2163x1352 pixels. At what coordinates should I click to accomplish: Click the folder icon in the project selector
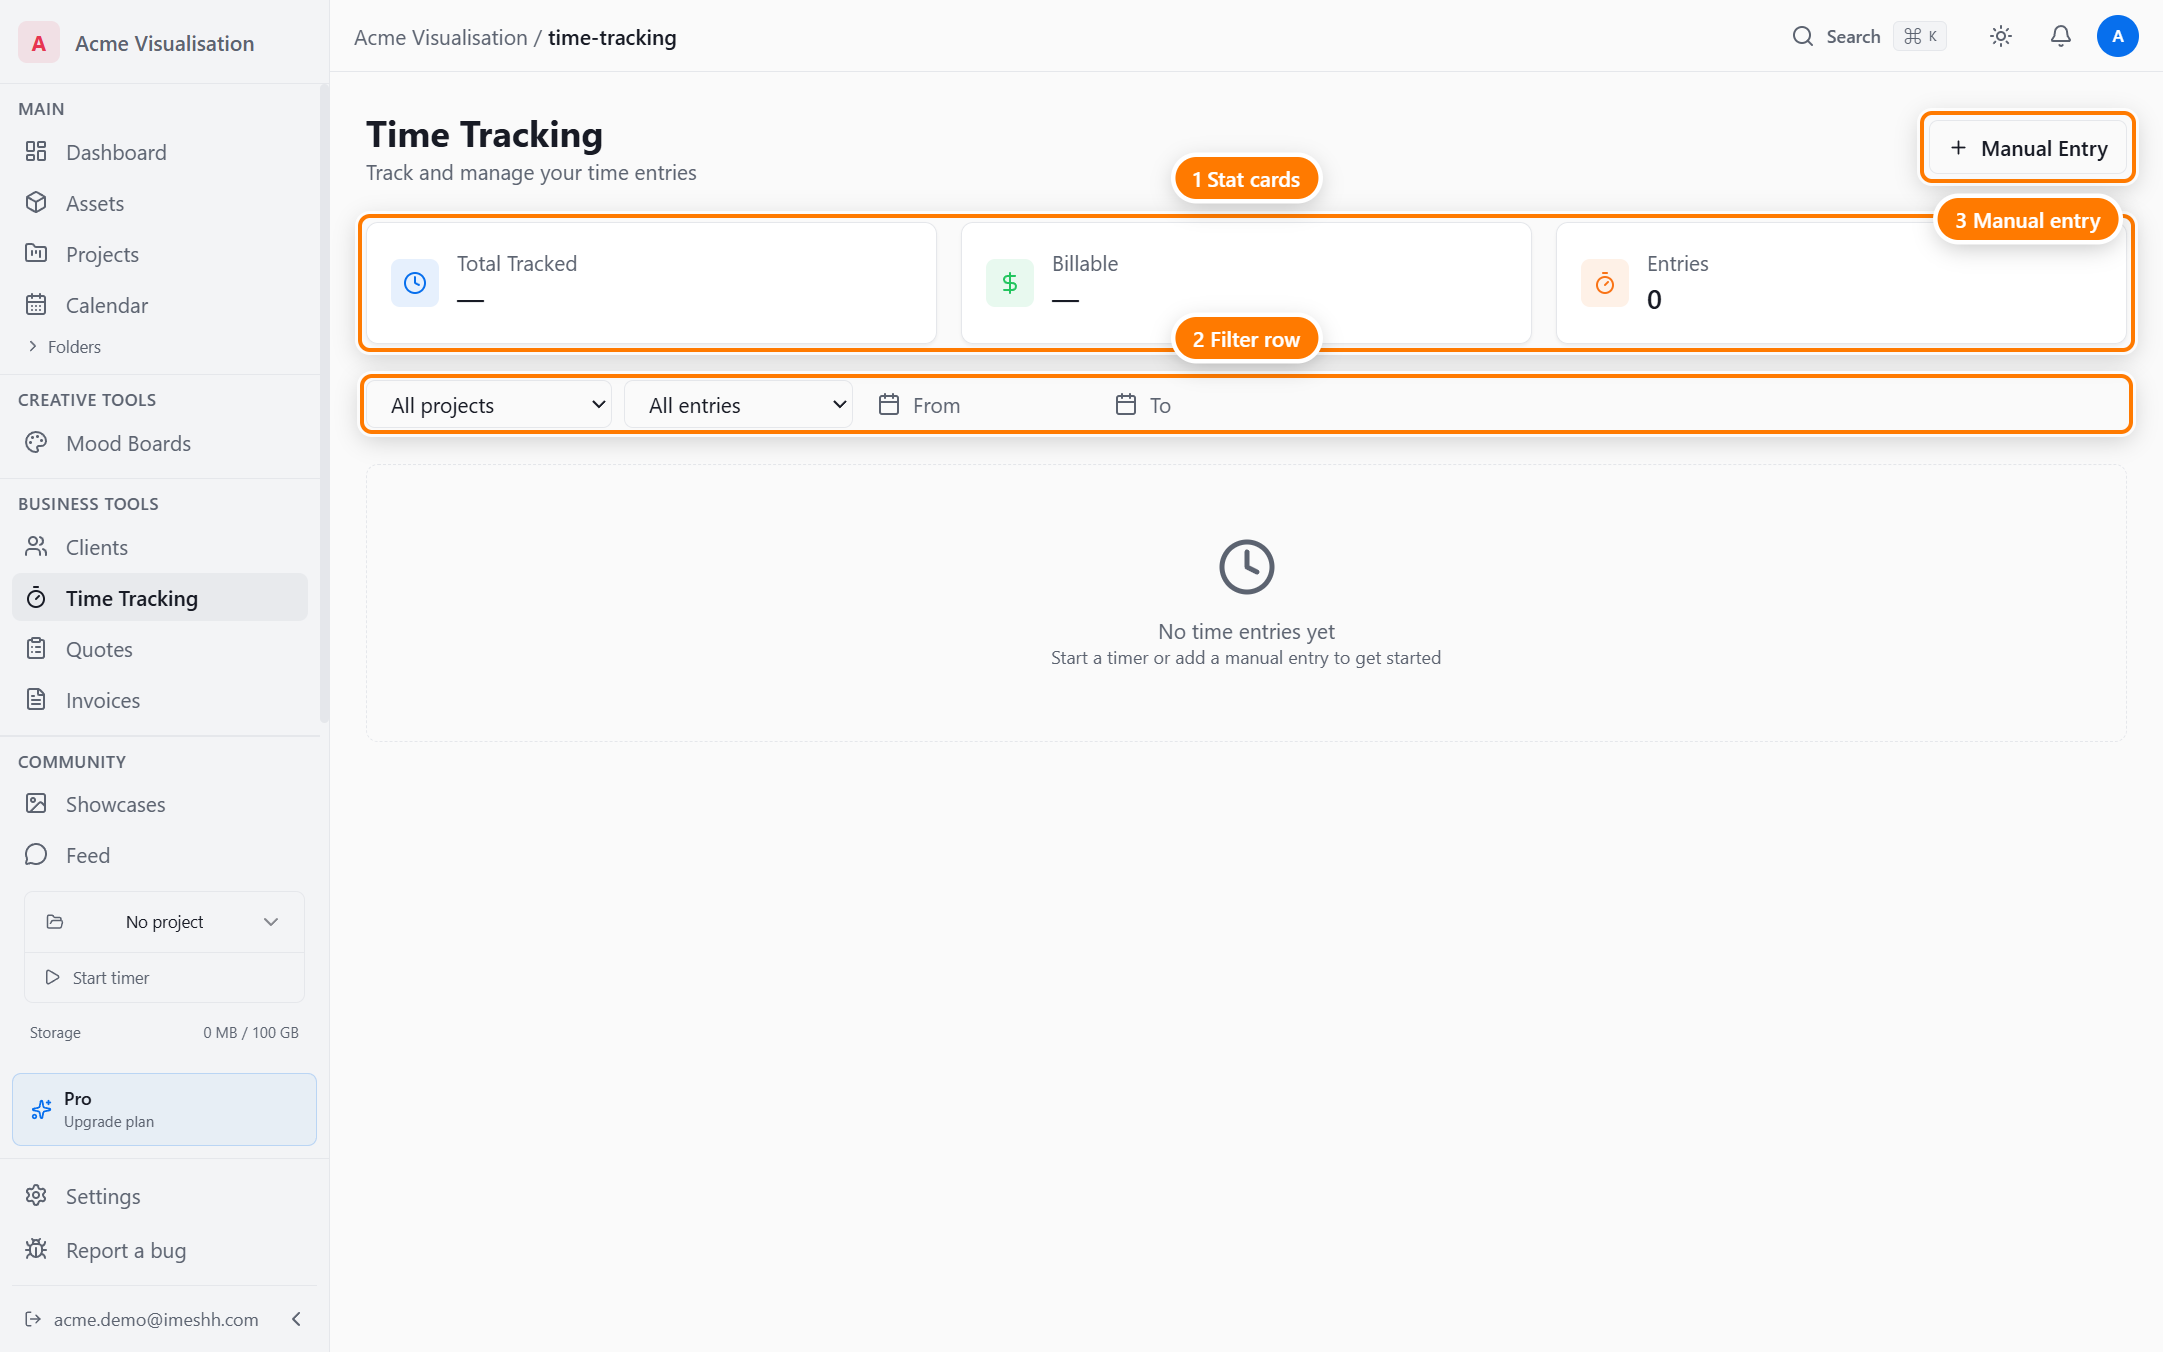click(55, 921)
